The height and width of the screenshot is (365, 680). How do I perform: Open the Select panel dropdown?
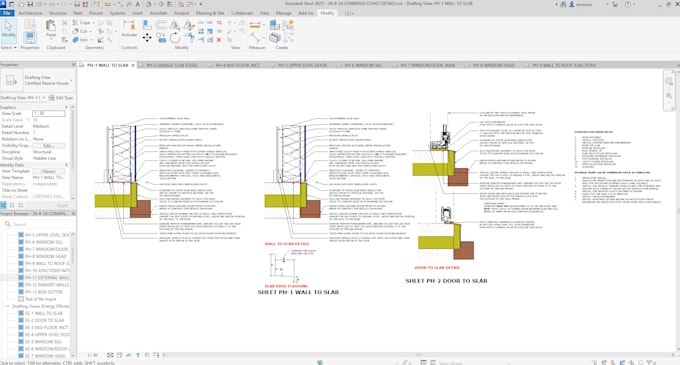point(9,48)
